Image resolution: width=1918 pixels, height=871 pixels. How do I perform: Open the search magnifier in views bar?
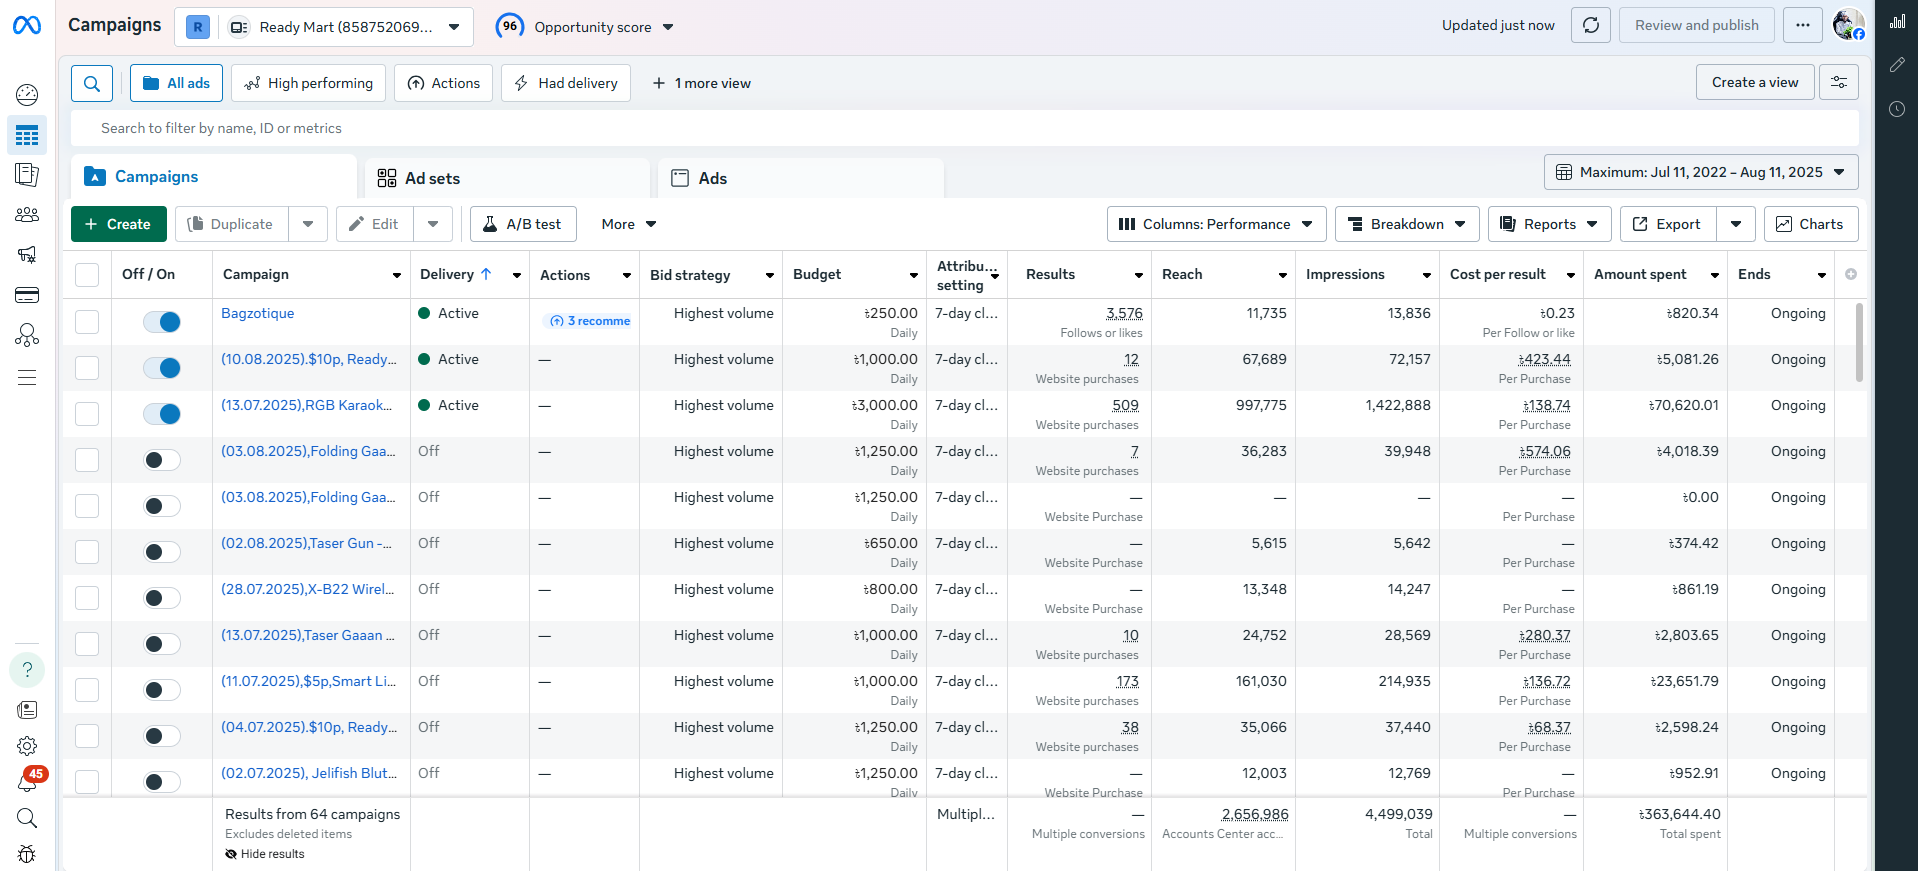(92, 84)
